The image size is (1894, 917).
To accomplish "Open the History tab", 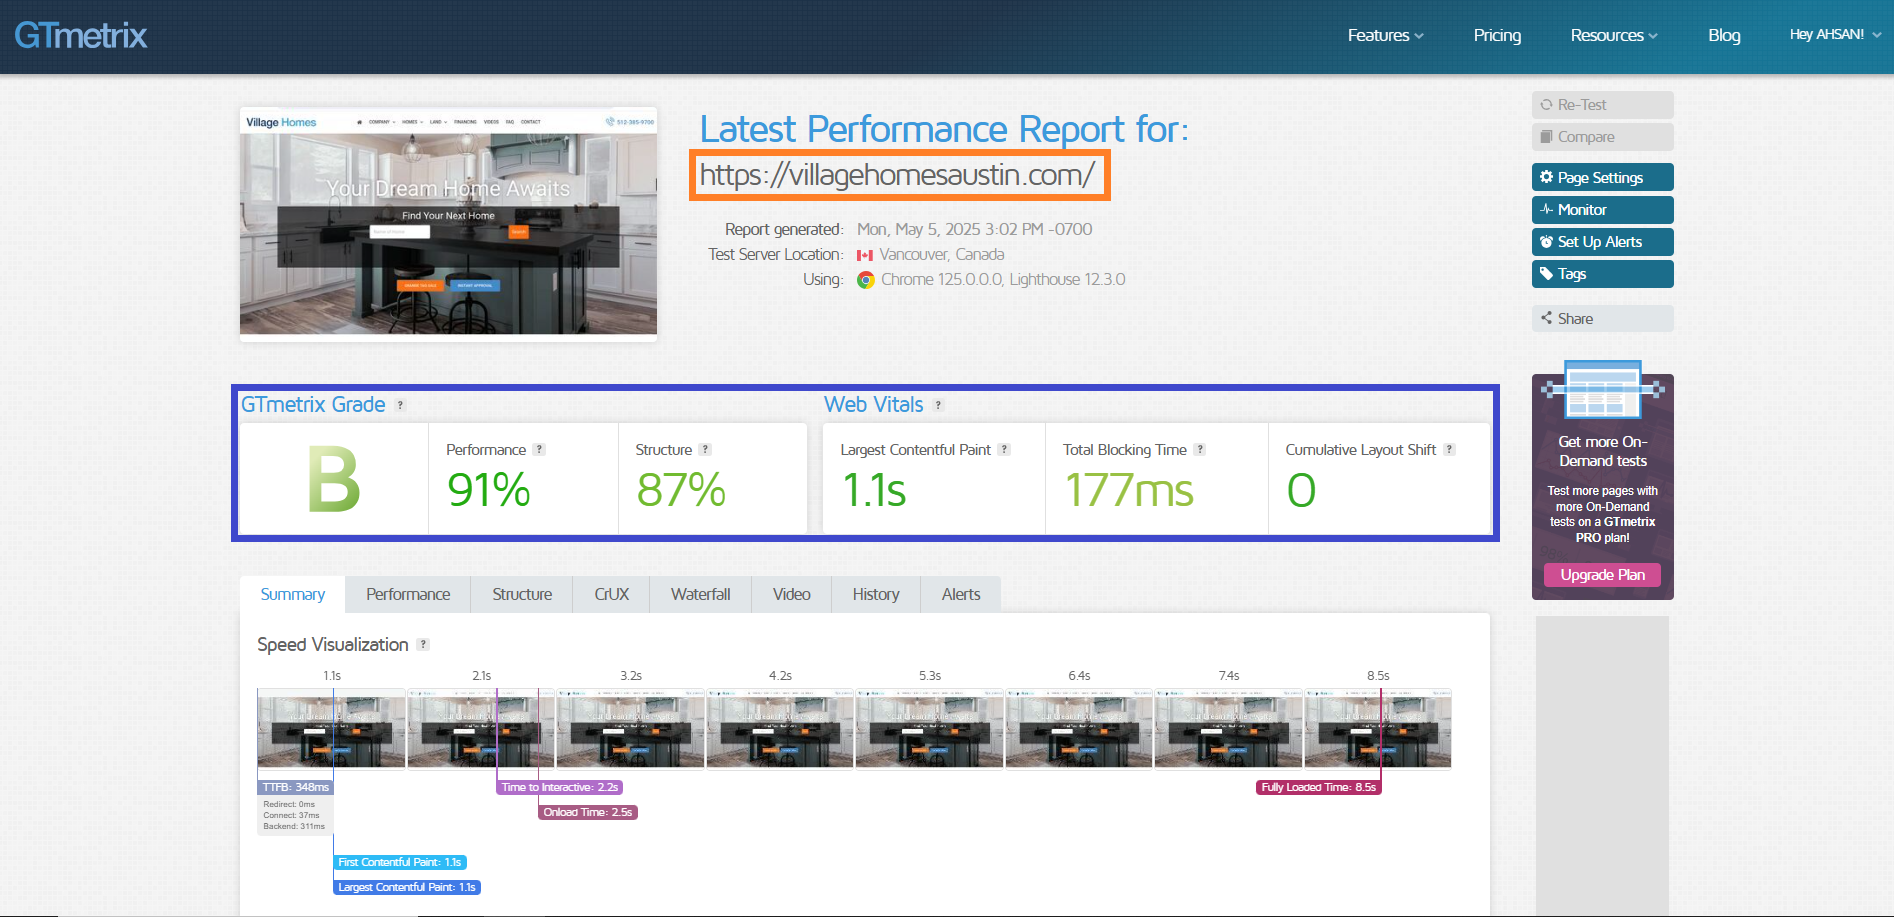I will [876, 594].
